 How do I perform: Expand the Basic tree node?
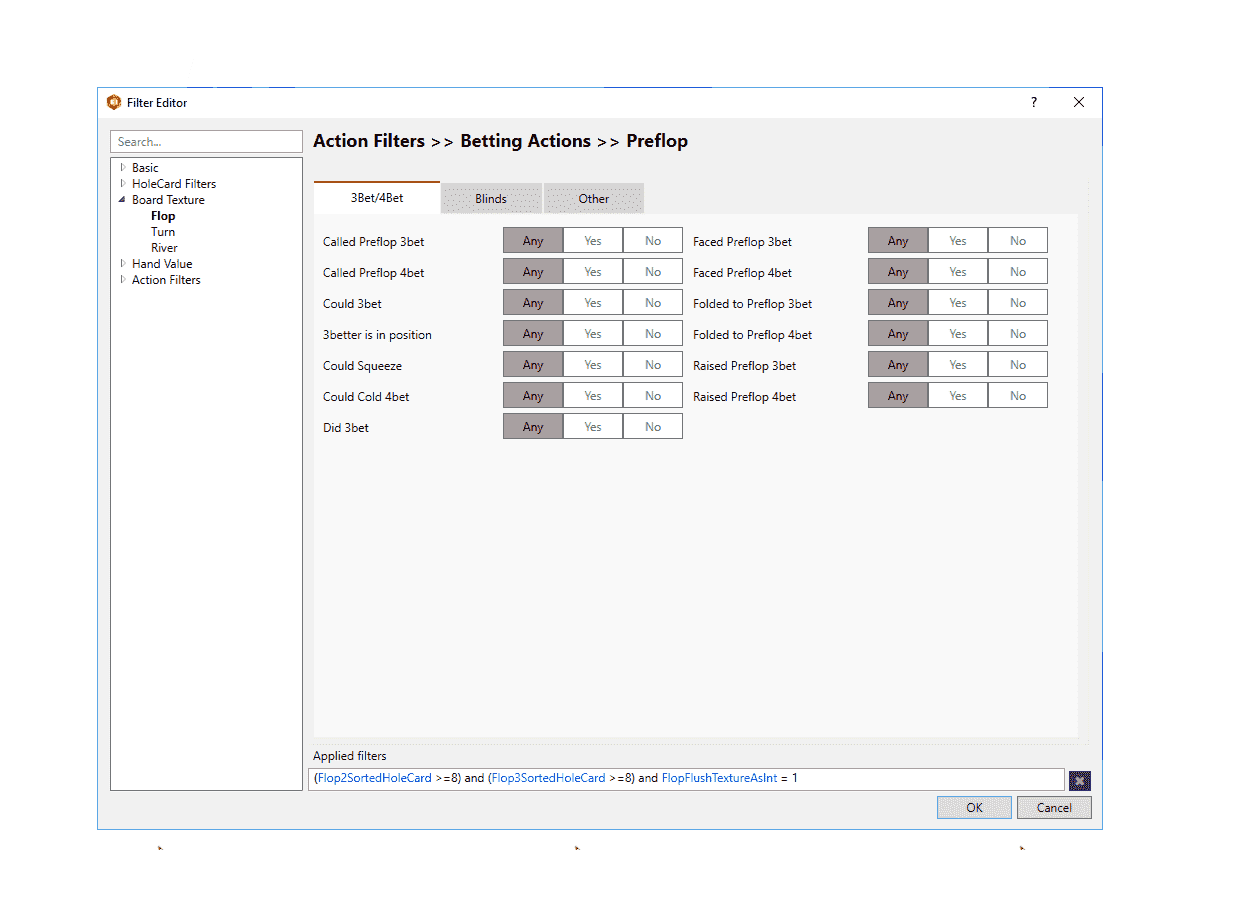123,168
